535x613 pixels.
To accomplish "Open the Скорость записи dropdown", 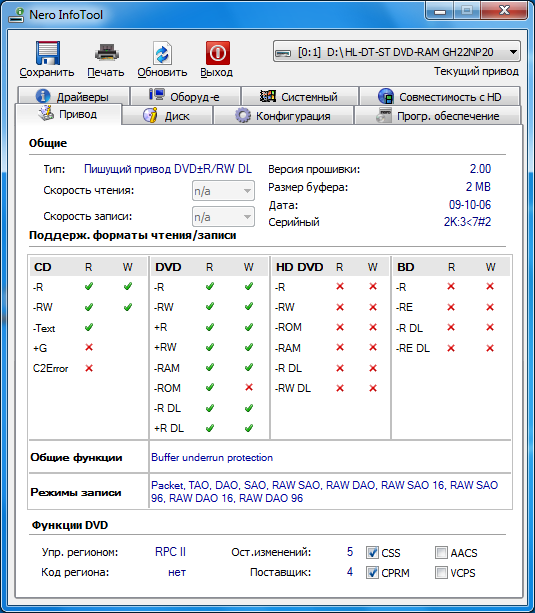I will pos(223,217).
